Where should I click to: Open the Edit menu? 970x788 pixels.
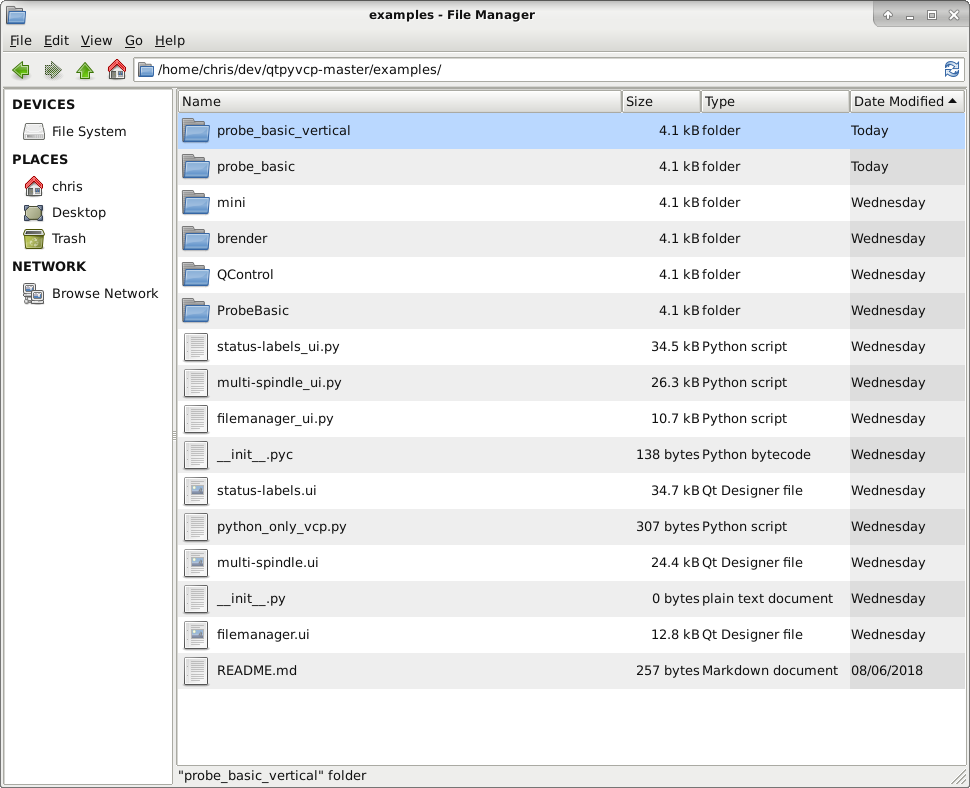pyautogui.click(x=56, y=41)
